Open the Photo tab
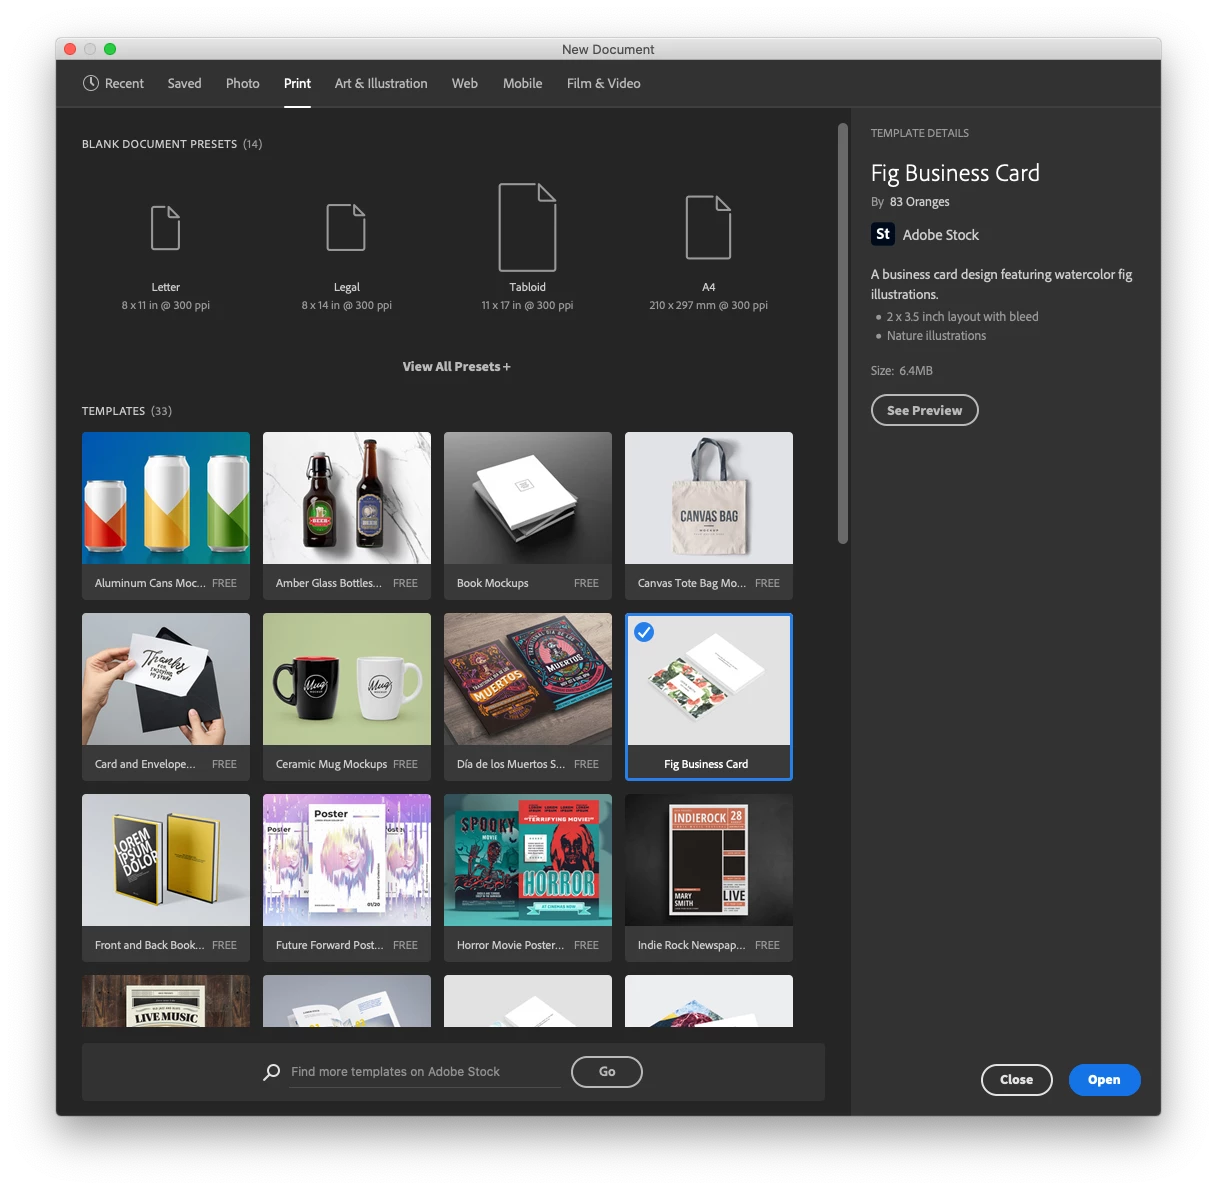The width and height of the screenshot is (1217, 1190). [x=242, y=83]
